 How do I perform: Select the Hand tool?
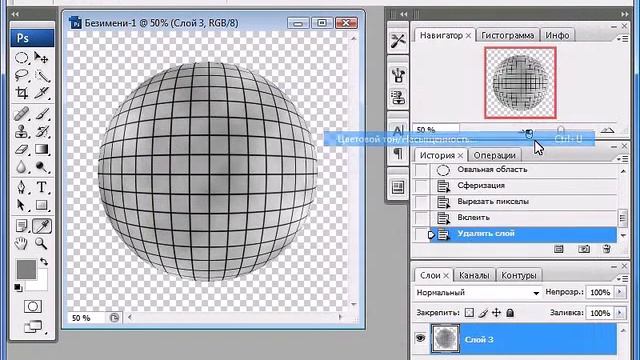[22, 244]
